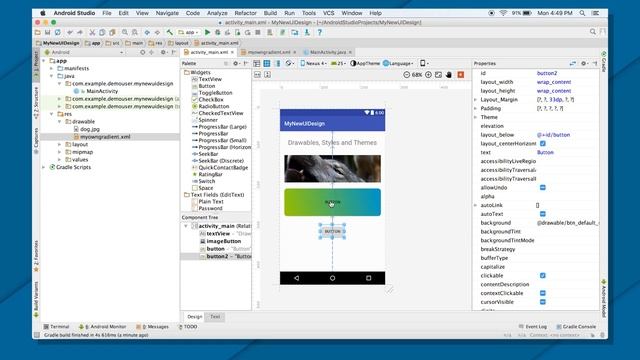
Task: Toggle the contextClickable checkbox
Action: (543, 293)
